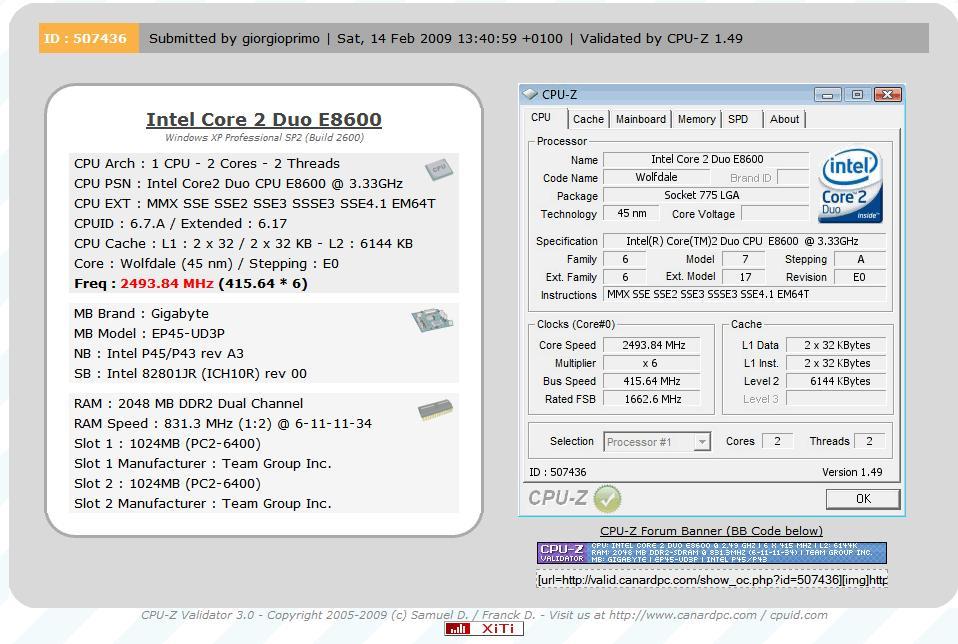
Task: Click the Rated FSB value 1662.6 MHz
Action: pos(653,399)
